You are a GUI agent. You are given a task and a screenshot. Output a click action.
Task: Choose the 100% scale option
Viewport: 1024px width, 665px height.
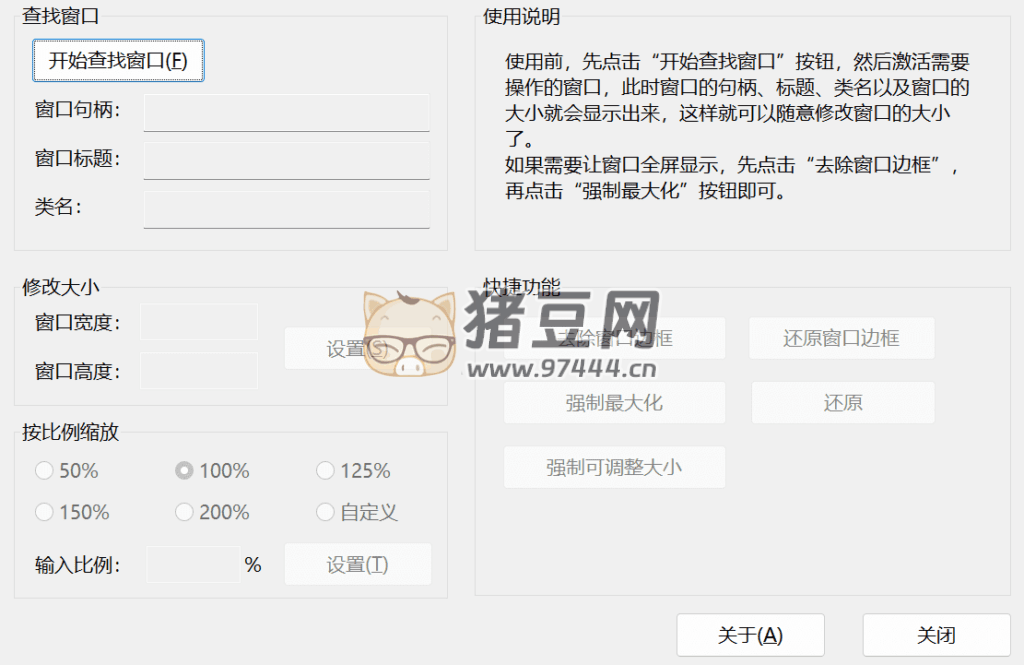click(184, 471)
